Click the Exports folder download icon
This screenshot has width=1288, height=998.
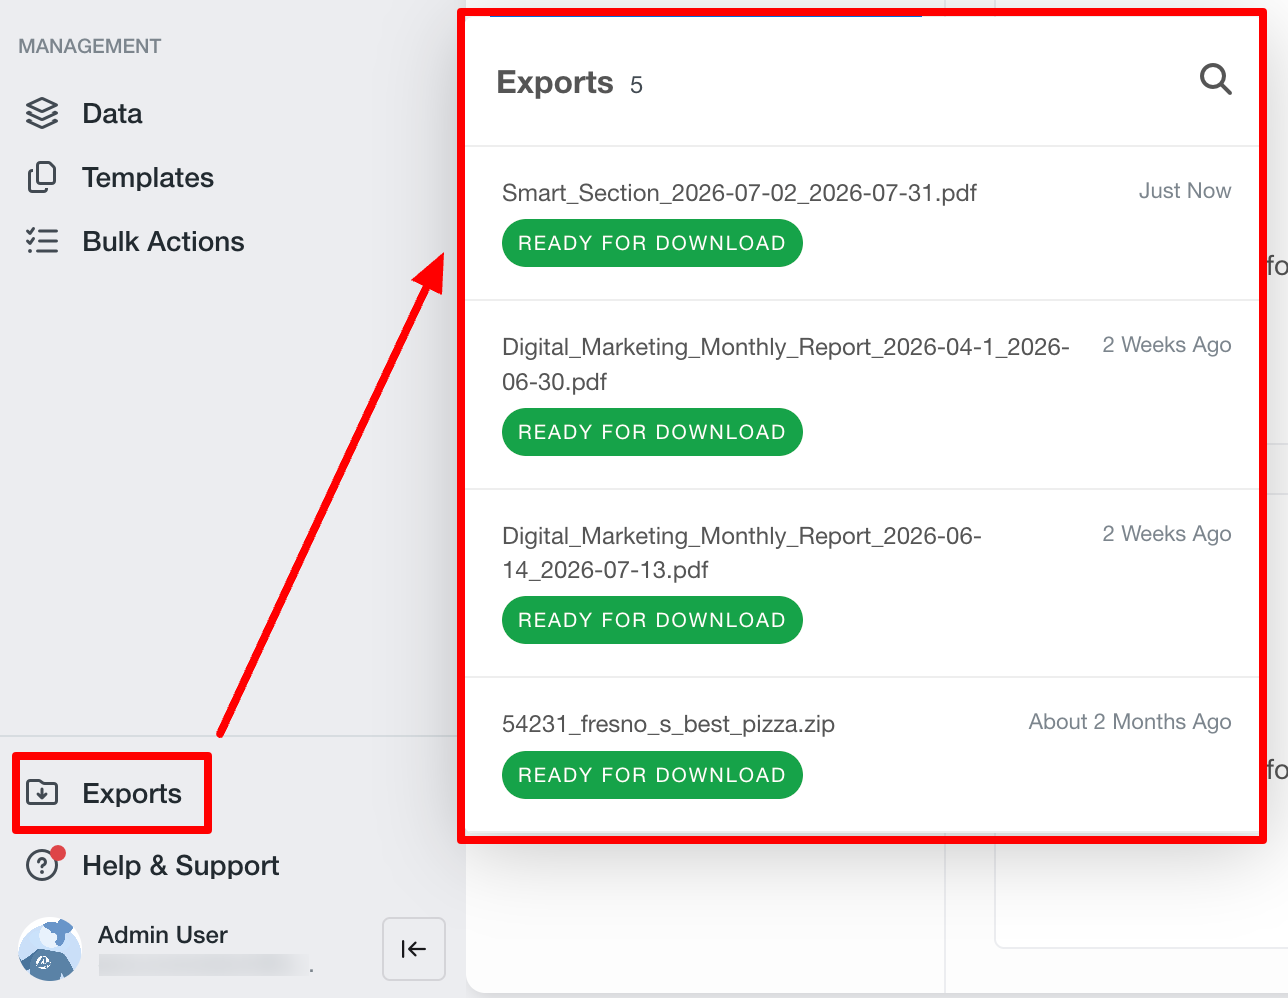click(42, 793)
